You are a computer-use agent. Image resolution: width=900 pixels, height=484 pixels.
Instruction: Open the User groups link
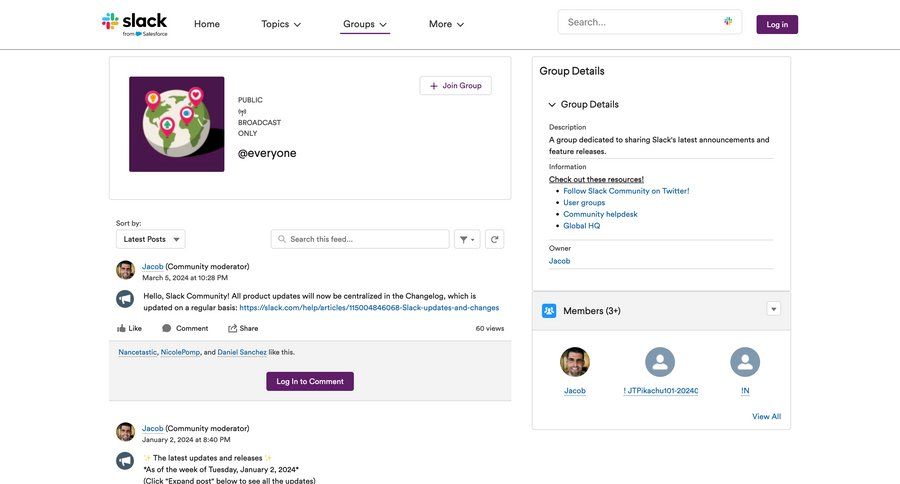coord(584,203)
